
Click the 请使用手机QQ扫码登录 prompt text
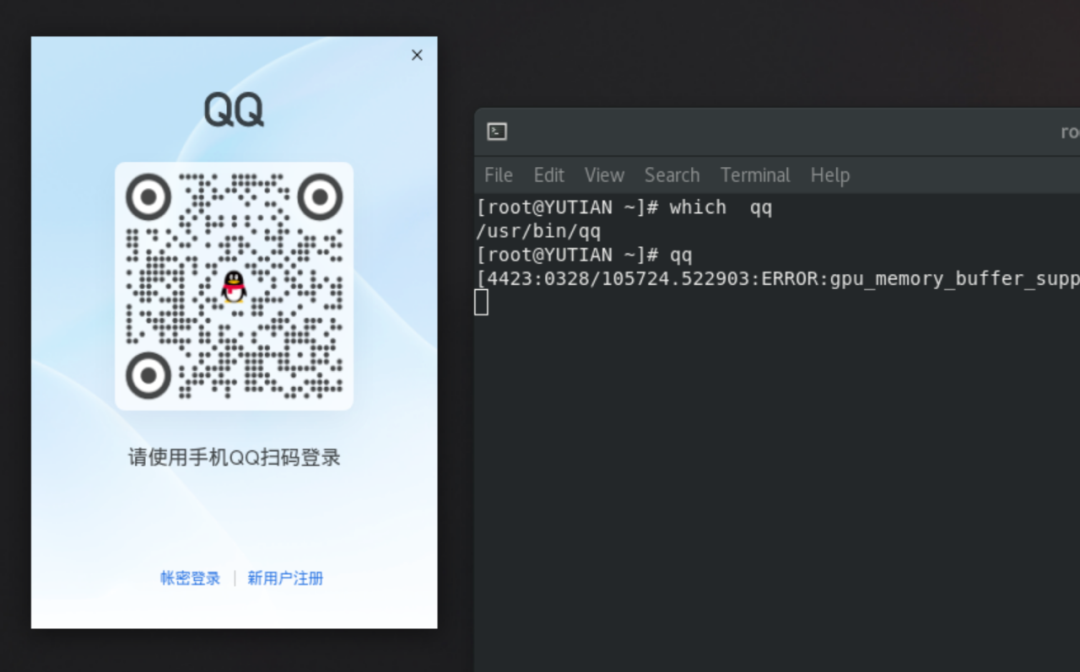point(234,457)
